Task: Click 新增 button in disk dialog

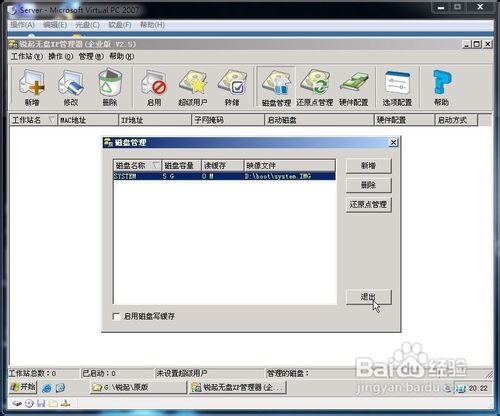Action: (369, 166)
